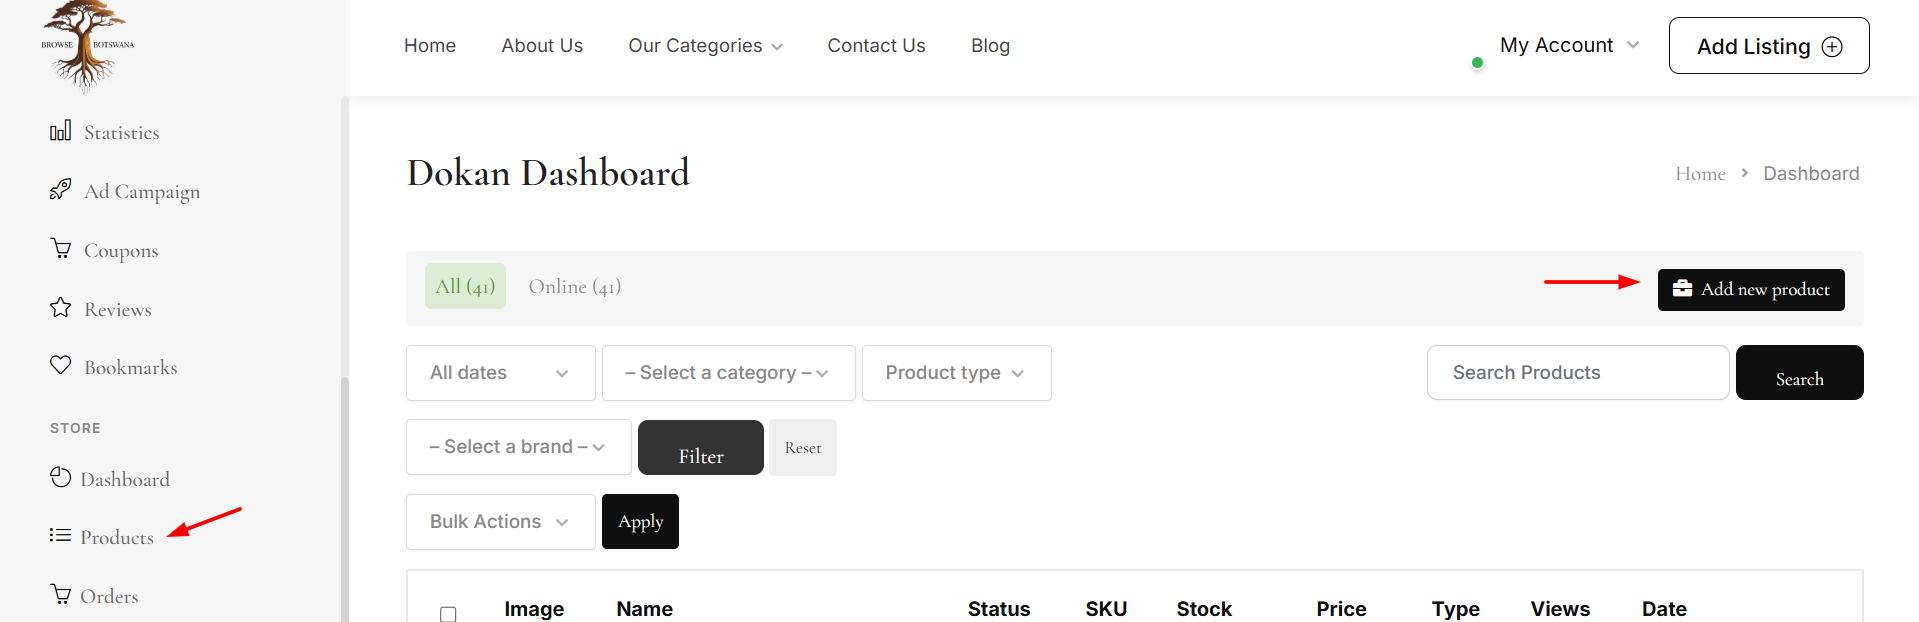Click the Add Listing button
The width and height of the screenshot is (1919, 622).
(x=1768, y=46)
